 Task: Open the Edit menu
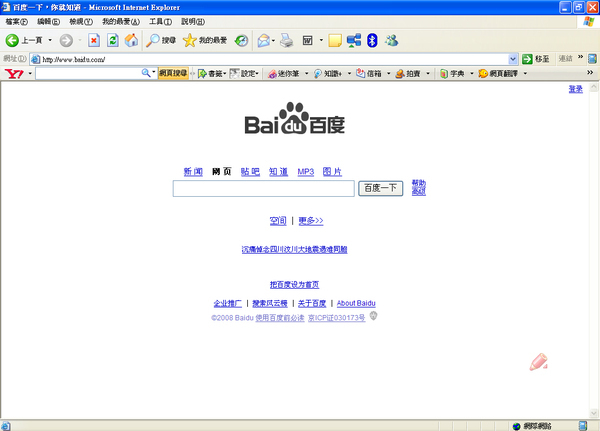click(x=48, y=22)
